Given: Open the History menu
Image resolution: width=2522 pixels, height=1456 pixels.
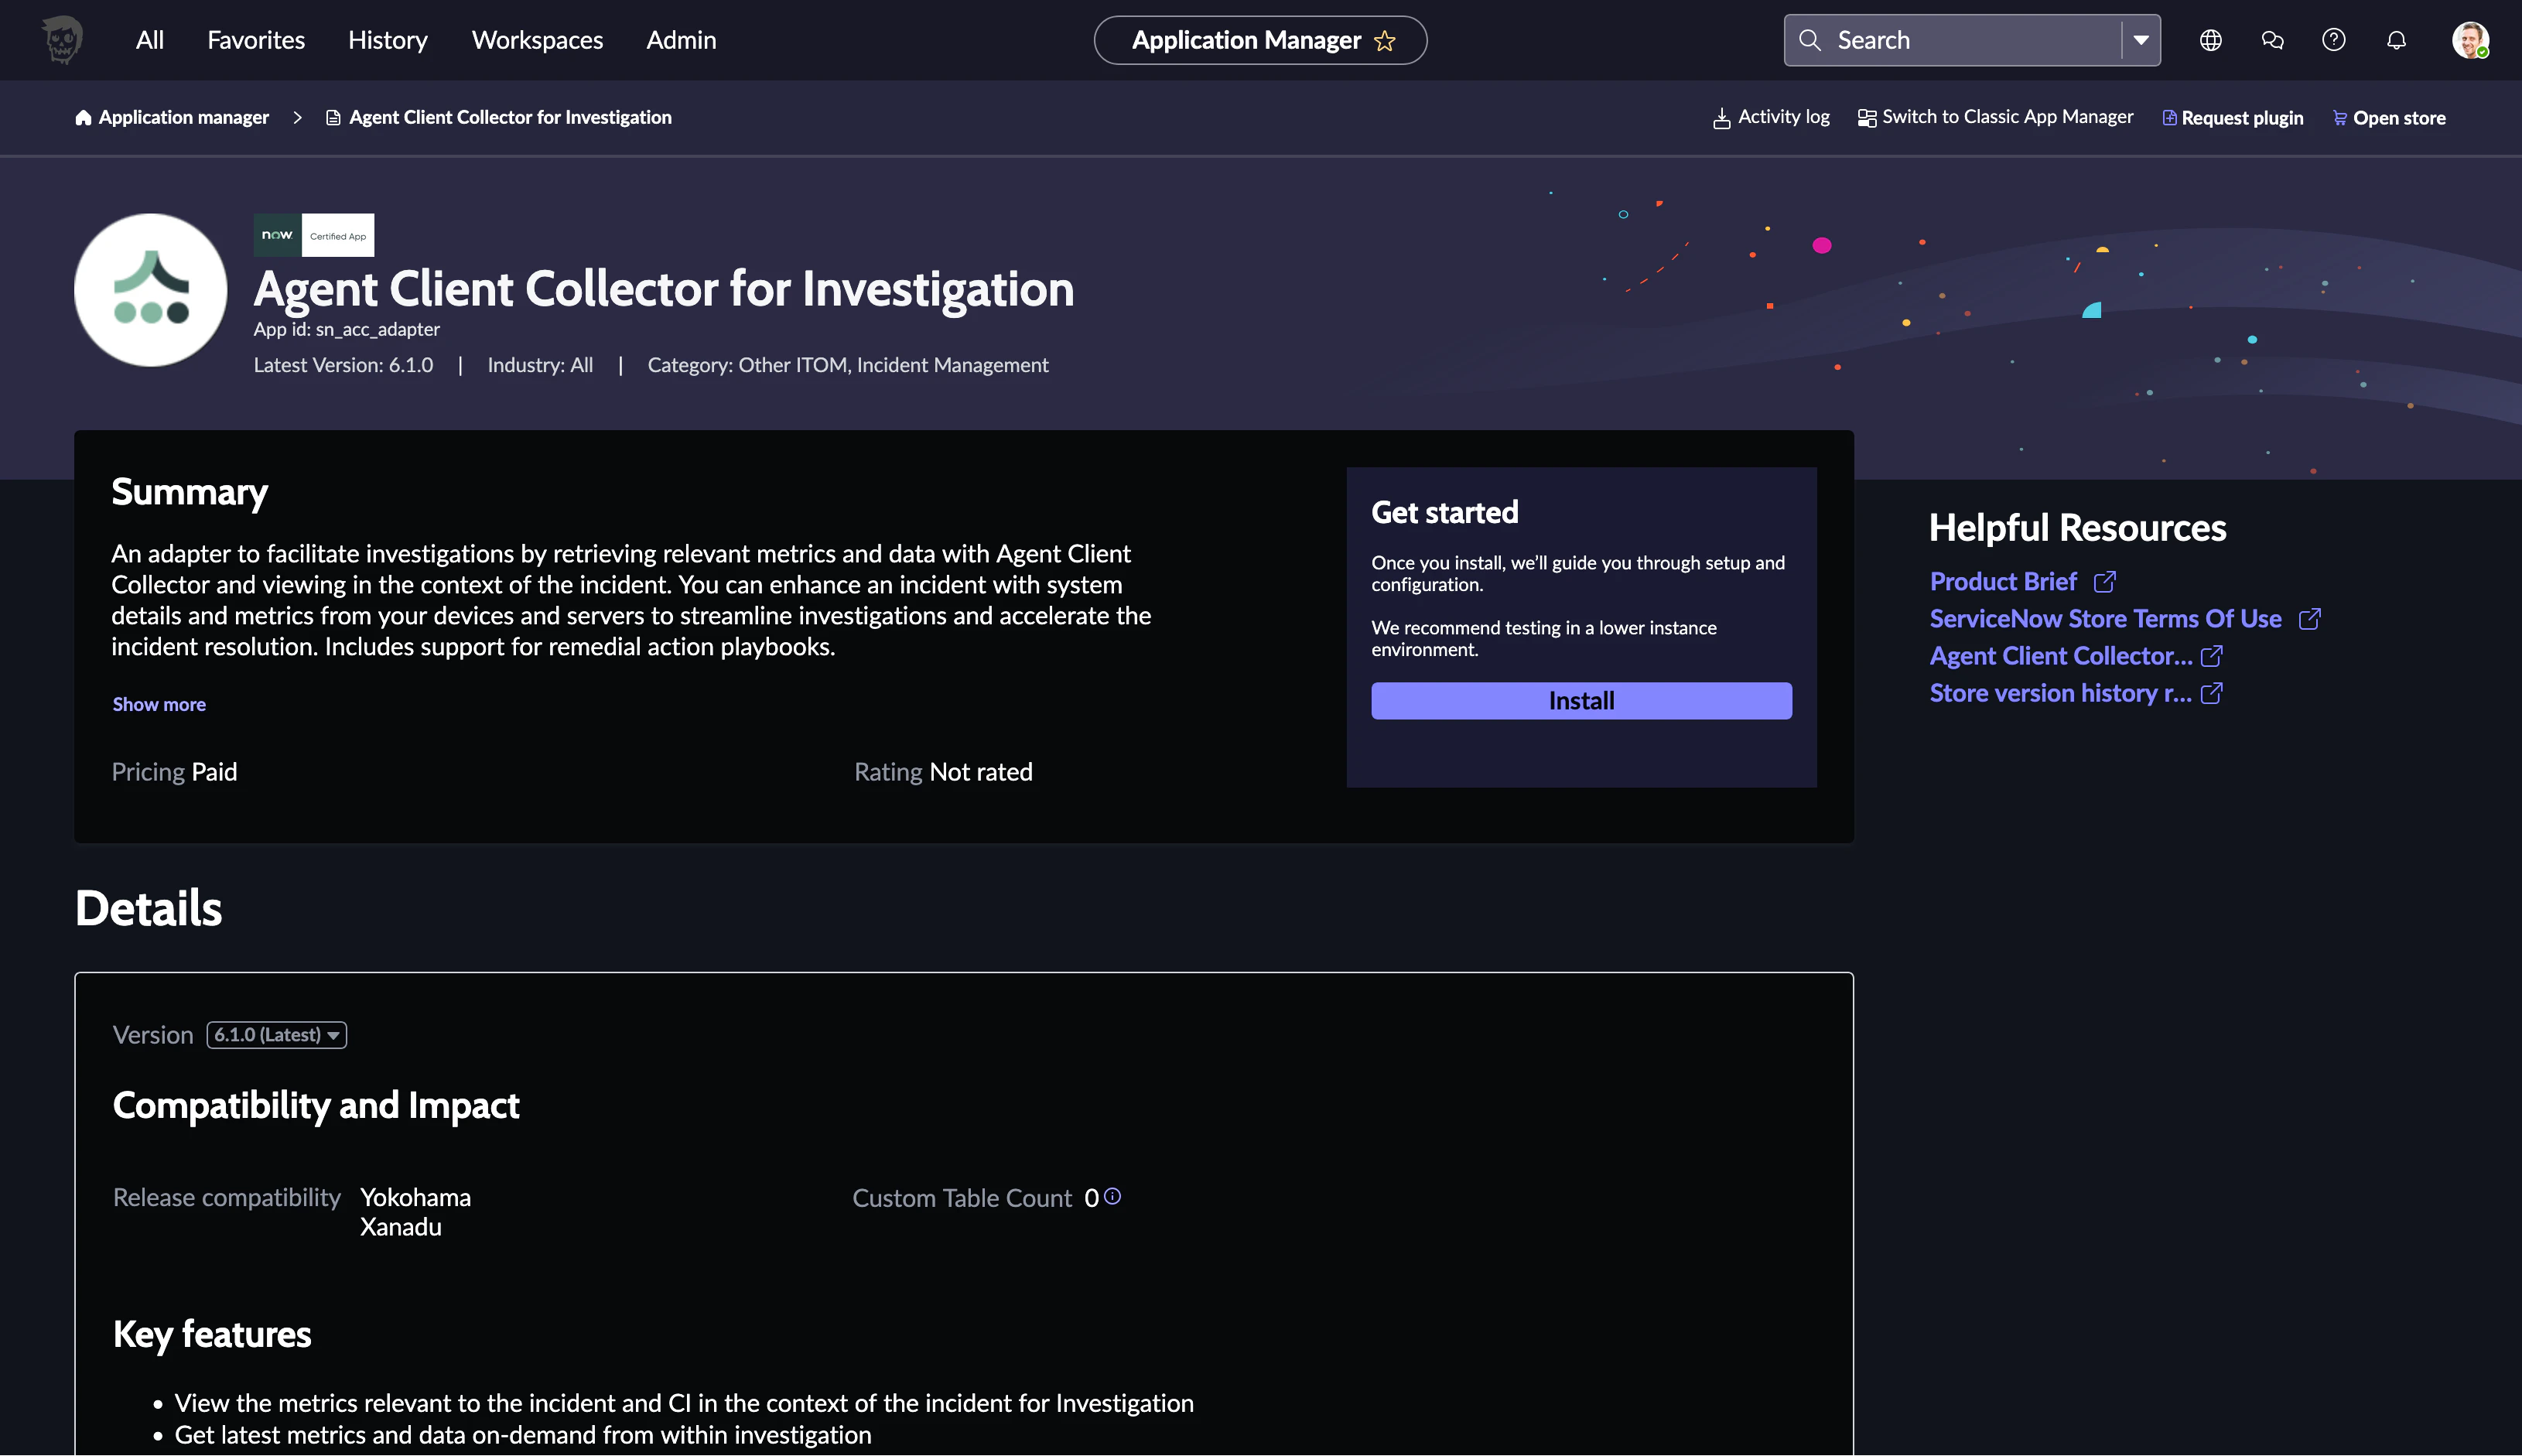Looking at the screenshot, I should point(388,40).
